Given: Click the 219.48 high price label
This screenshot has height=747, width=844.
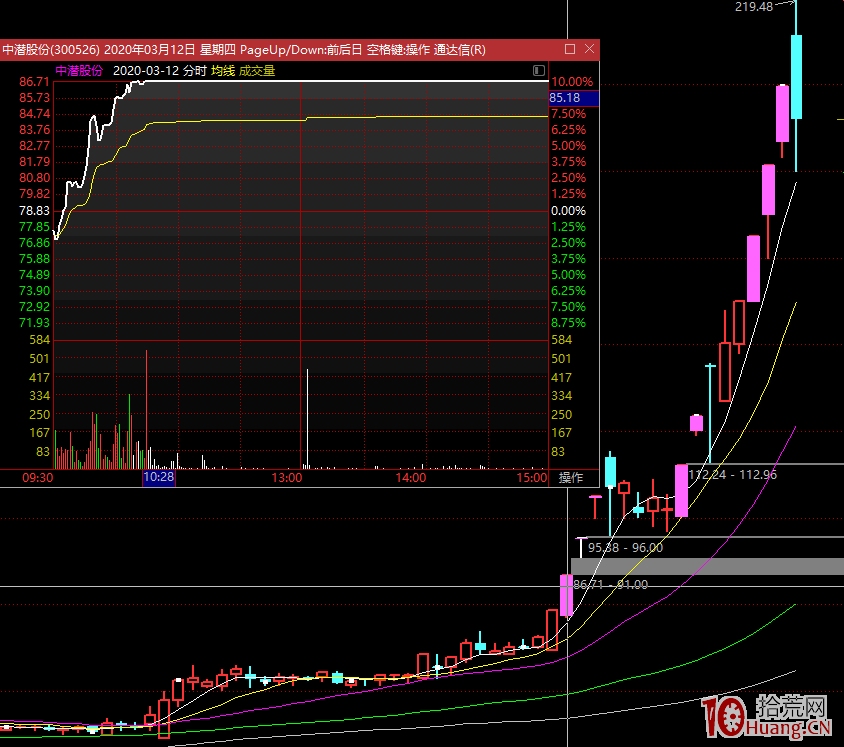Looking at the screenshot, I should point(754,7).
